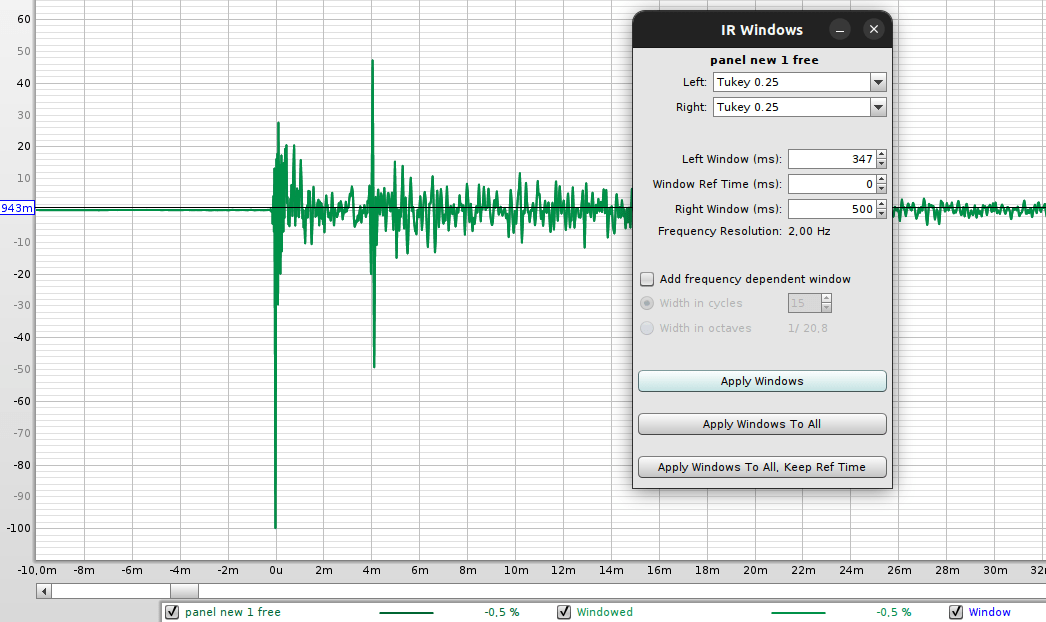Decrease Window Ref Time with down arrow
The image size is (1046, 622).
click(882, 188)
